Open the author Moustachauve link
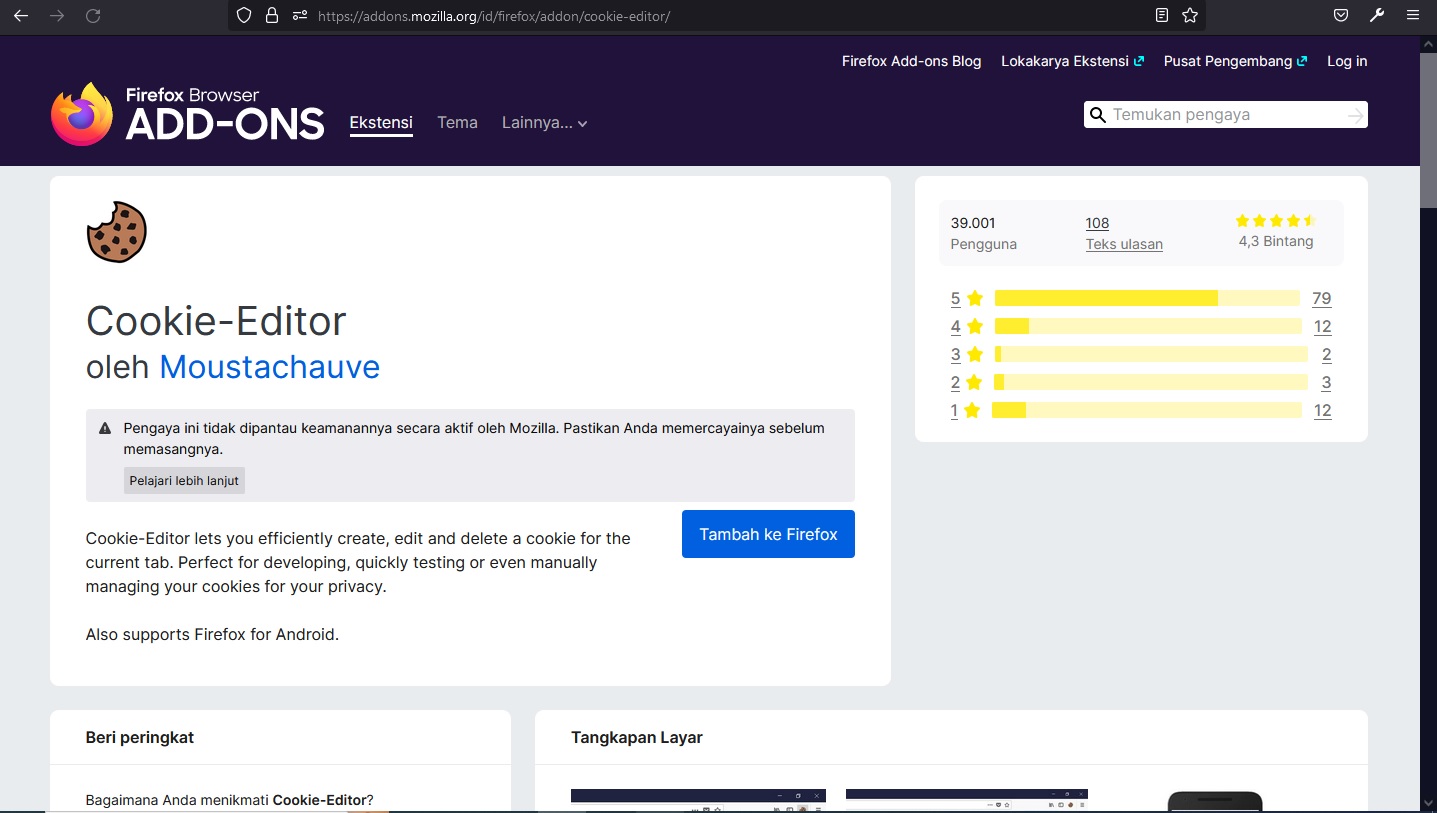Viewport: 1437px width, 813px height. [270, 367]
